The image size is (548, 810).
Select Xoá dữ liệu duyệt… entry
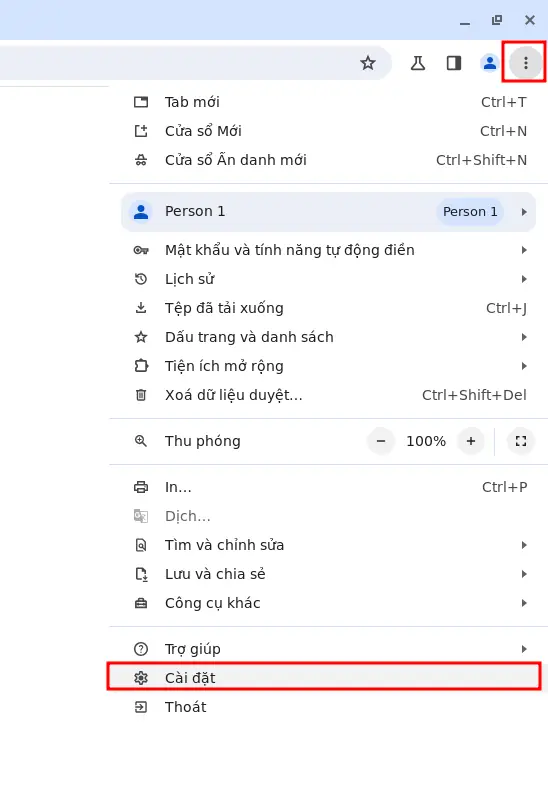pos(328,395)
